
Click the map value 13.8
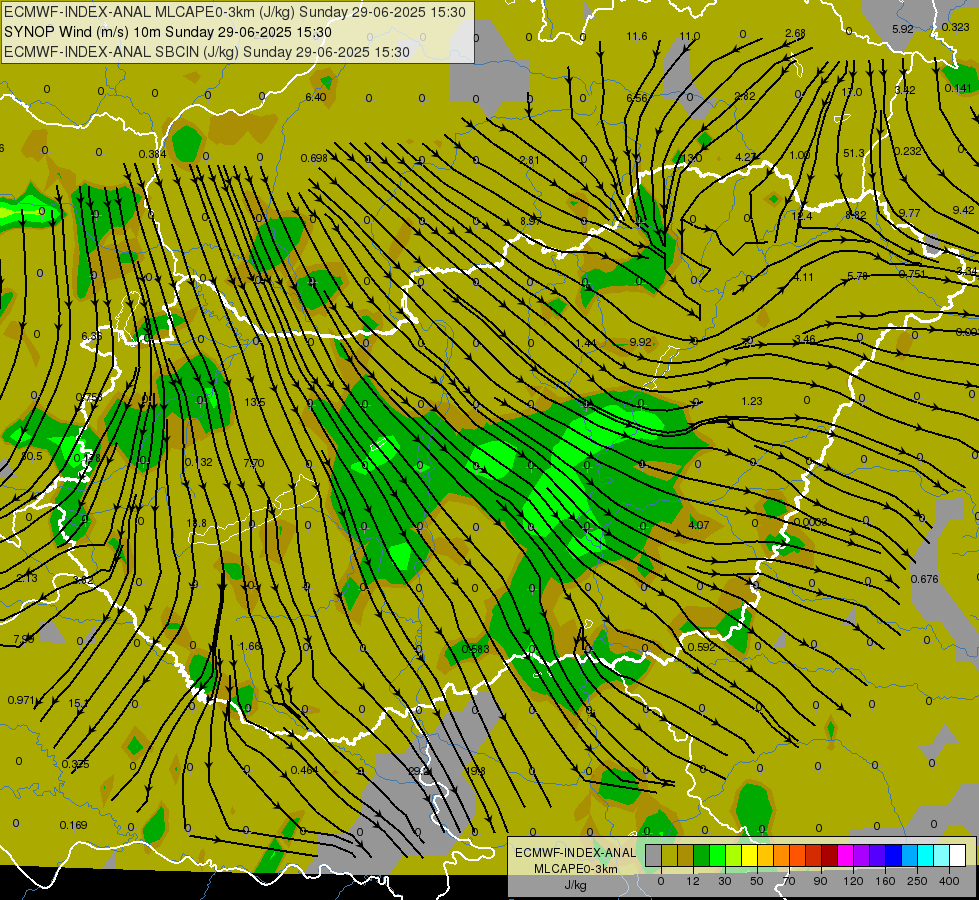(x=197, y=523)
